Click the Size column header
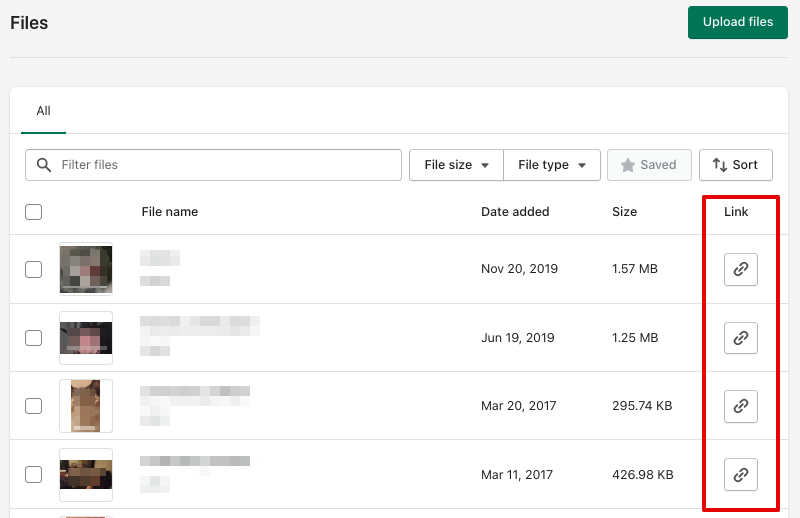 pyautogui.click(x=624, y=212)
